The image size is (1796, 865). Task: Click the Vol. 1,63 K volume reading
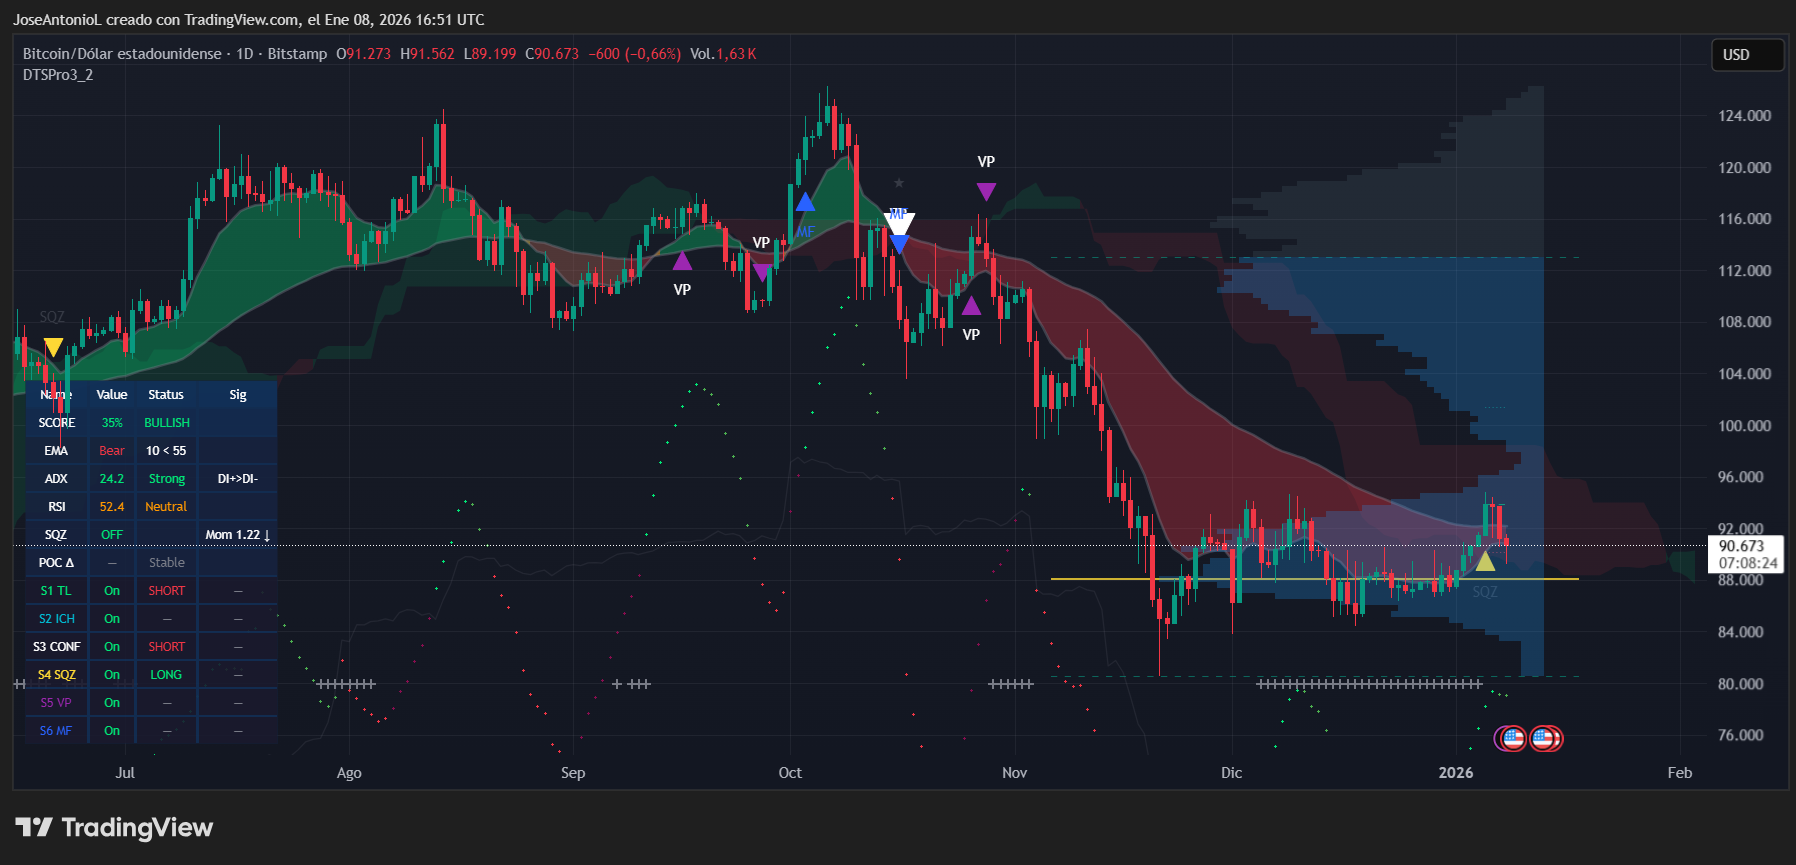(x=723, y=54)
